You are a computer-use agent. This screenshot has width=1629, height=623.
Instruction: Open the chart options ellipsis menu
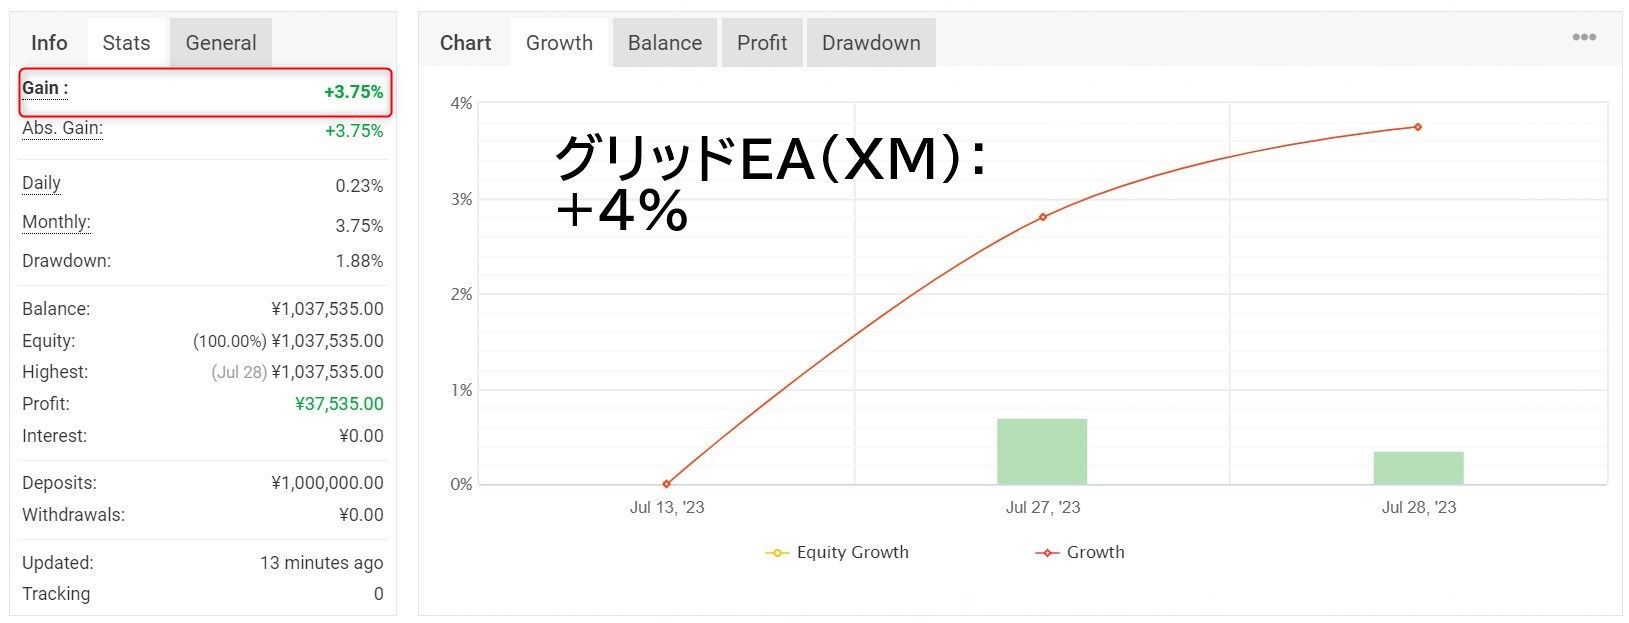click(1584, 37)
